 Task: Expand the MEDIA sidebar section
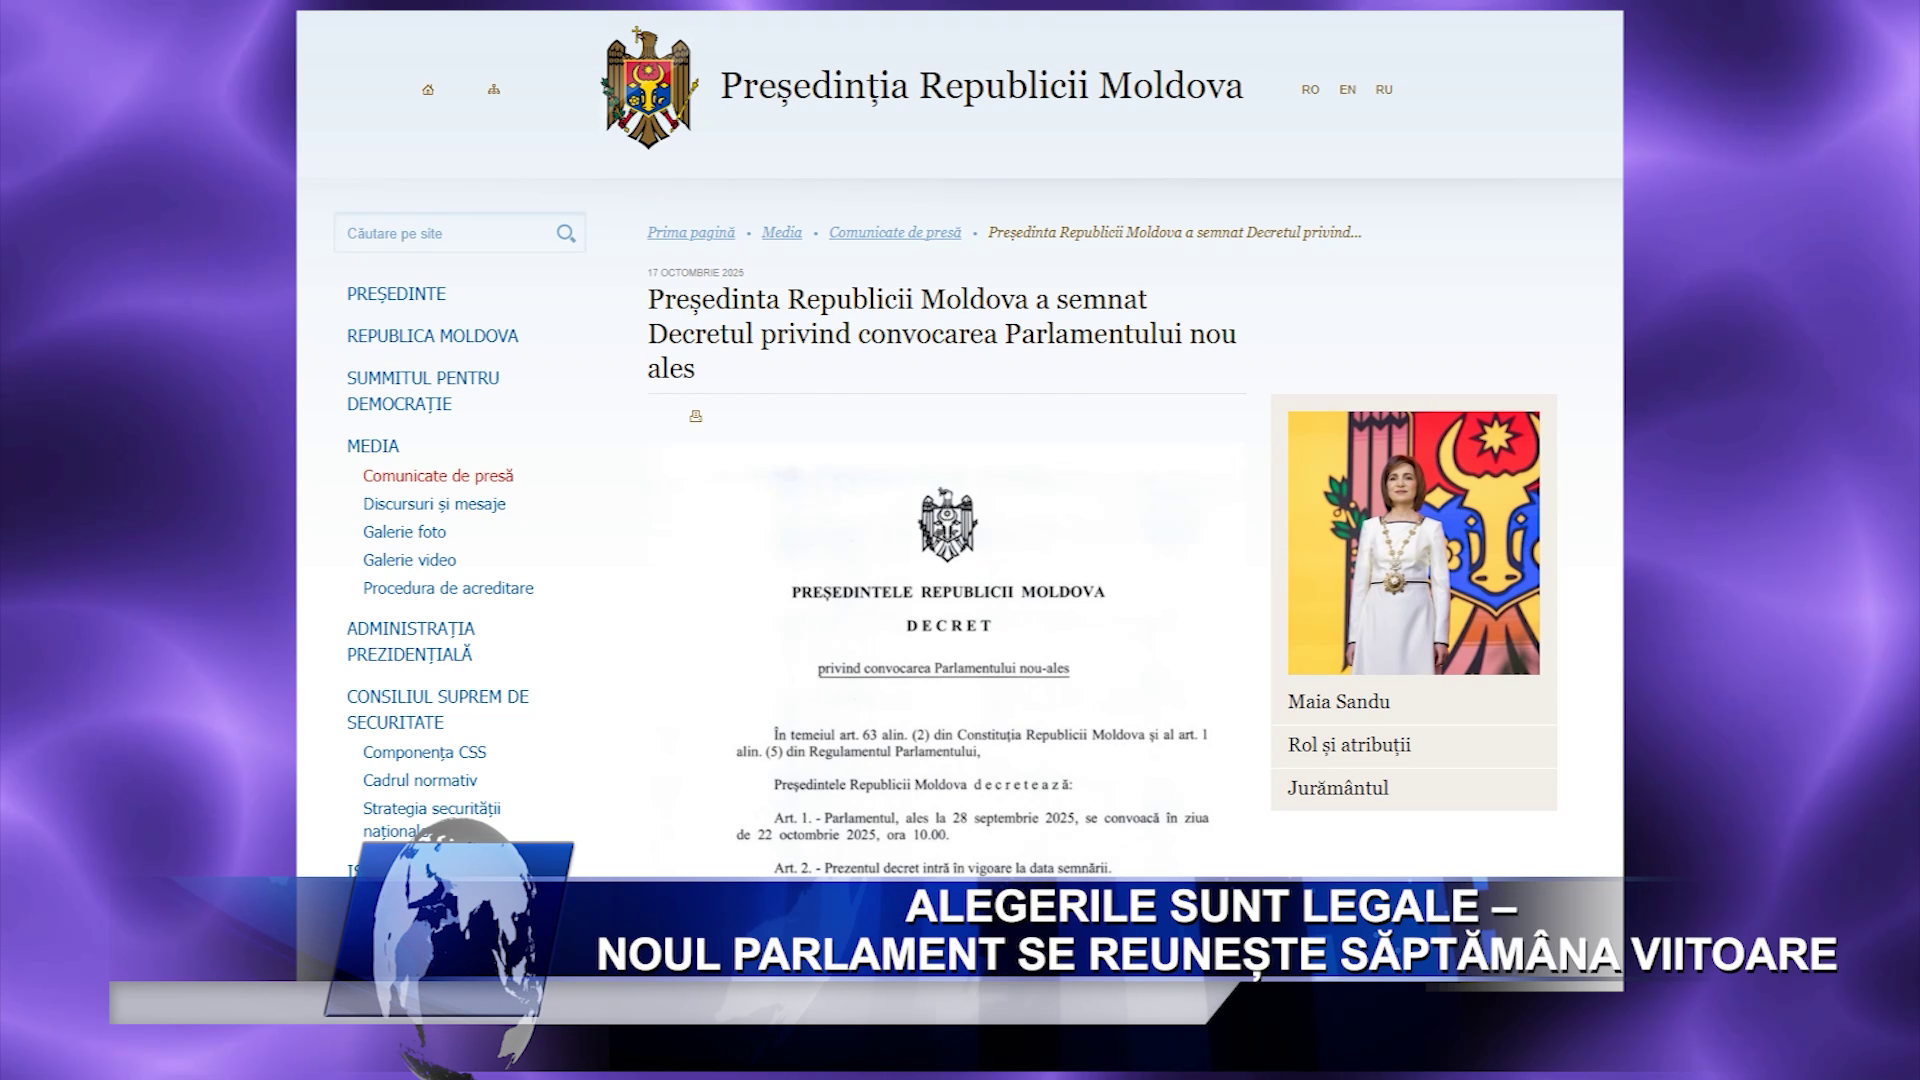point(373,446)
